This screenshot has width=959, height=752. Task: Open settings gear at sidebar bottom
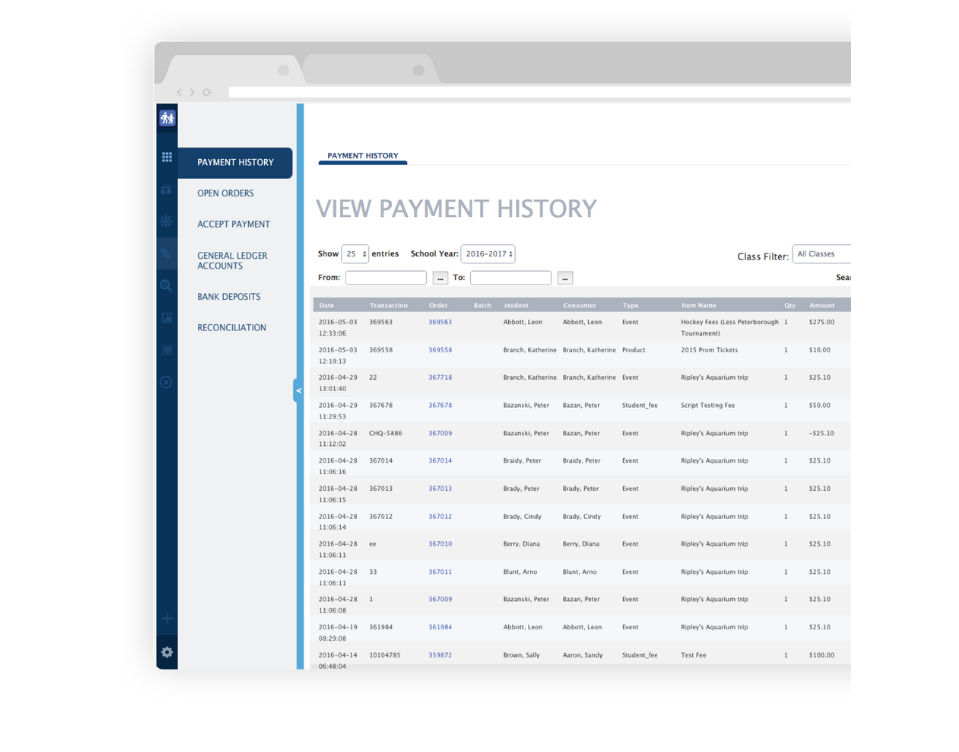tap(167, 652)
